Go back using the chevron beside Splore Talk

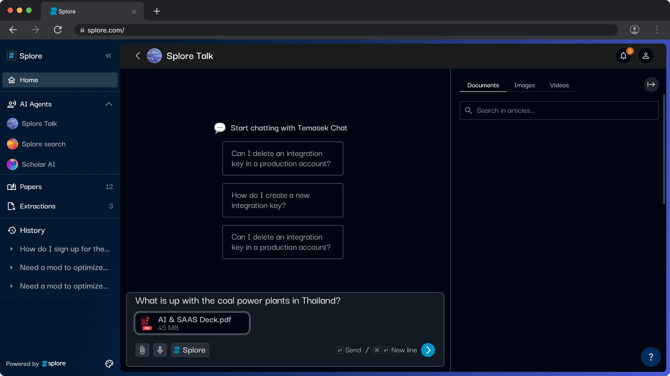(138, 56)
